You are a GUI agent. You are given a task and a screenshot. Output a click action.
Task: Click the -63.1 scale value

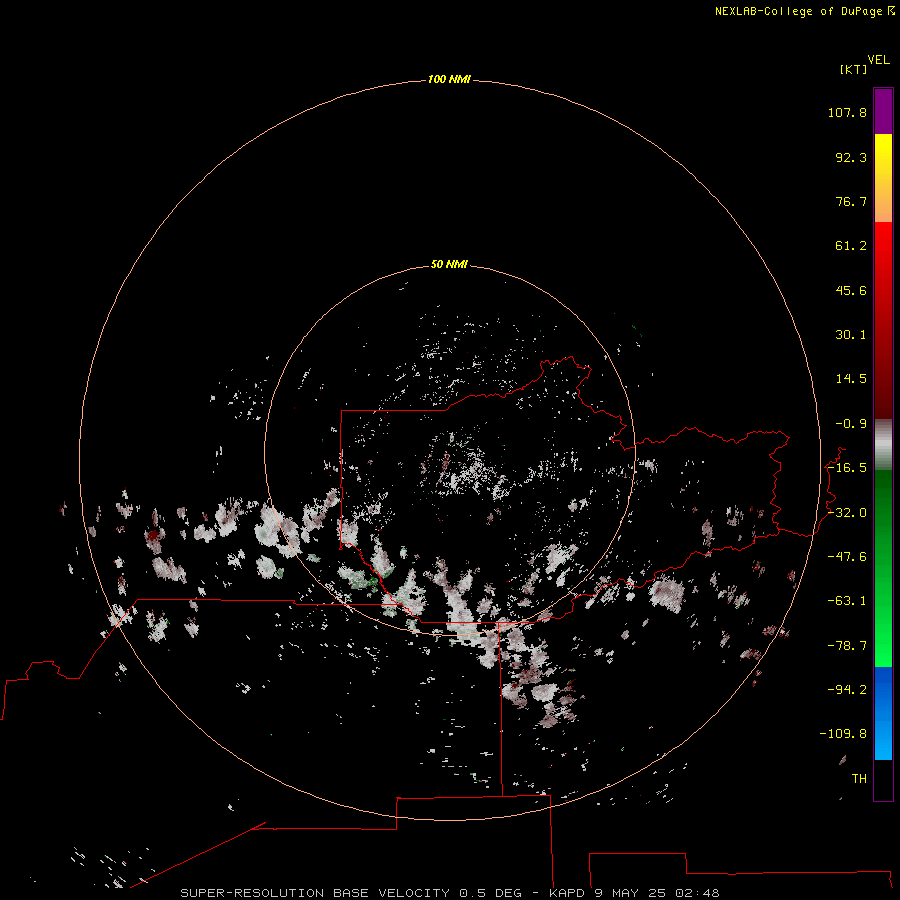[847, 601]
